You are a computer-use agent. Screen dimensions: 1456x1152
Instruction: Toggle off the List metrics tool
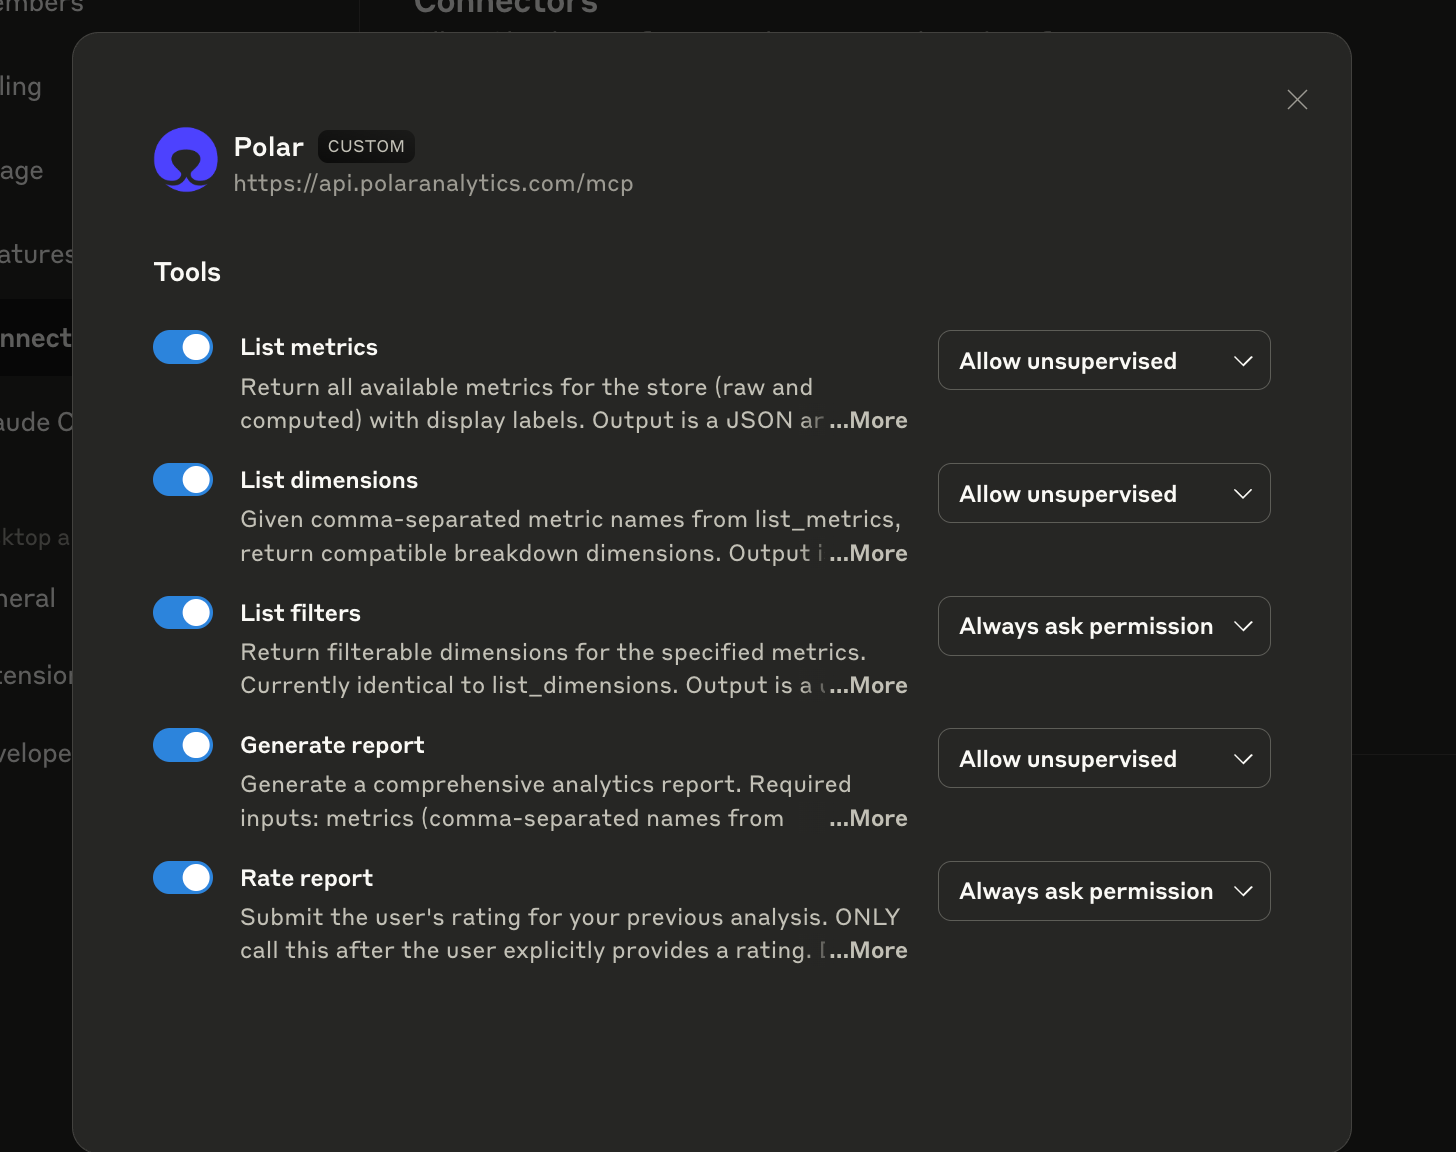183,347
